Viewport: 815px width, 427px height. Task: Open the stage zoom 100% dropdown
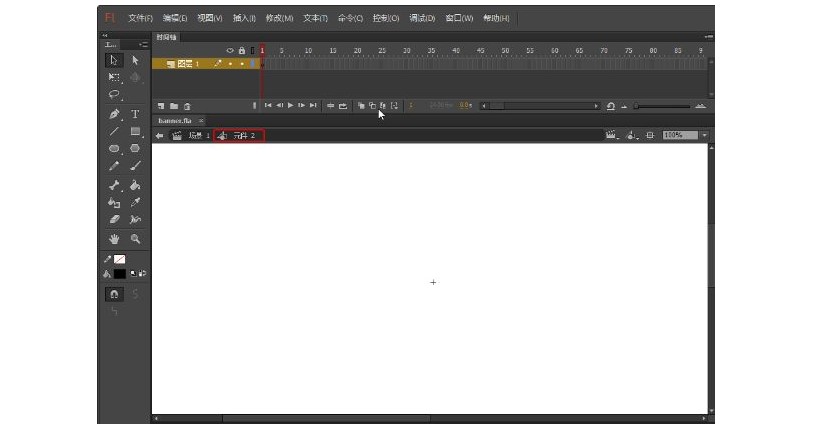click(x=704, y=135)
